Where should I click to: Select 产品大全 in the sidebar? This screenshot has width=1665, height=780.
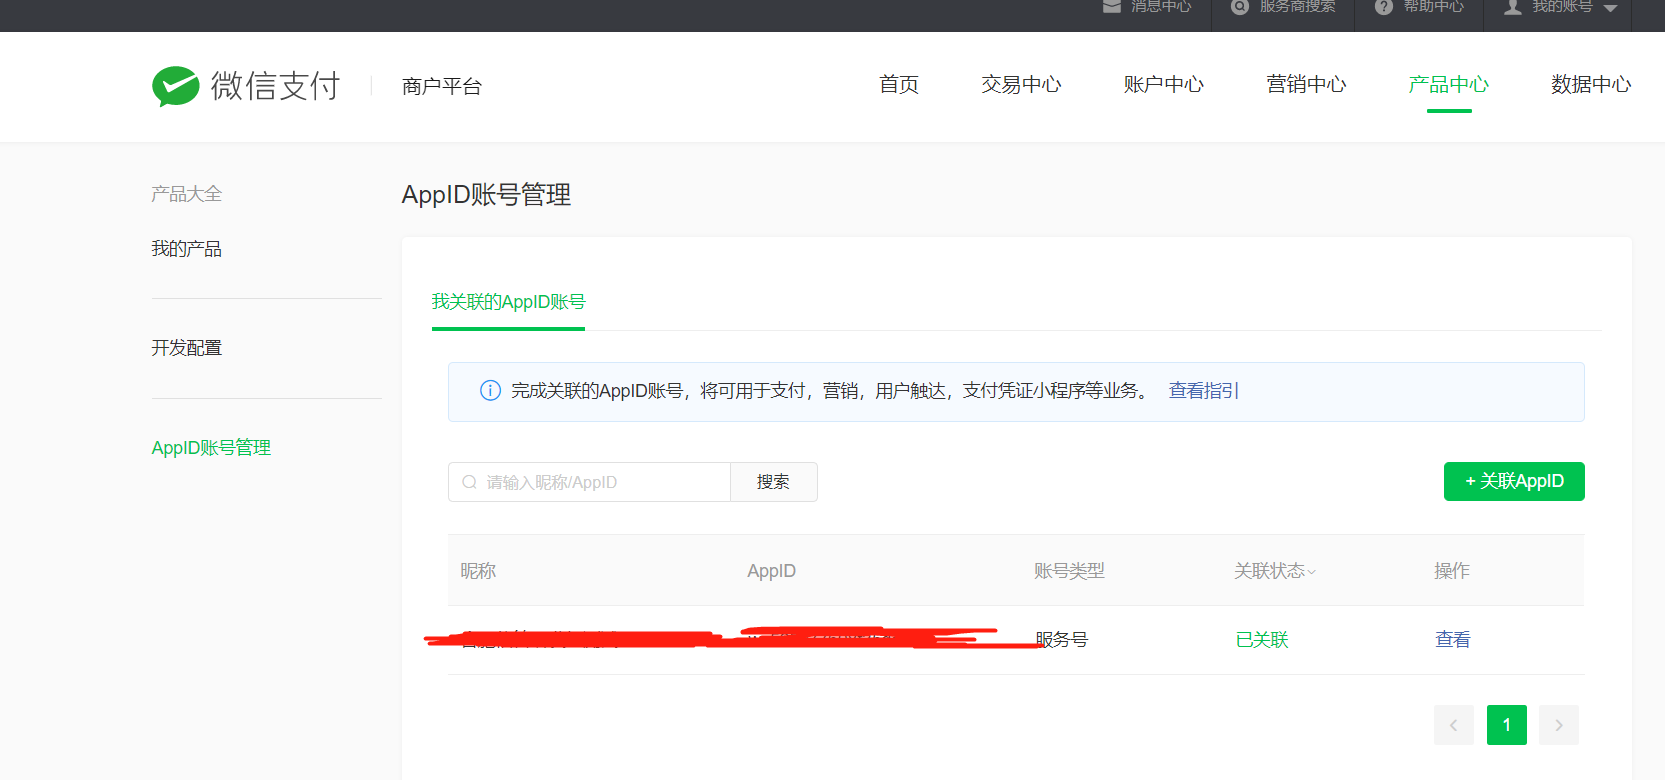point(187,194)
